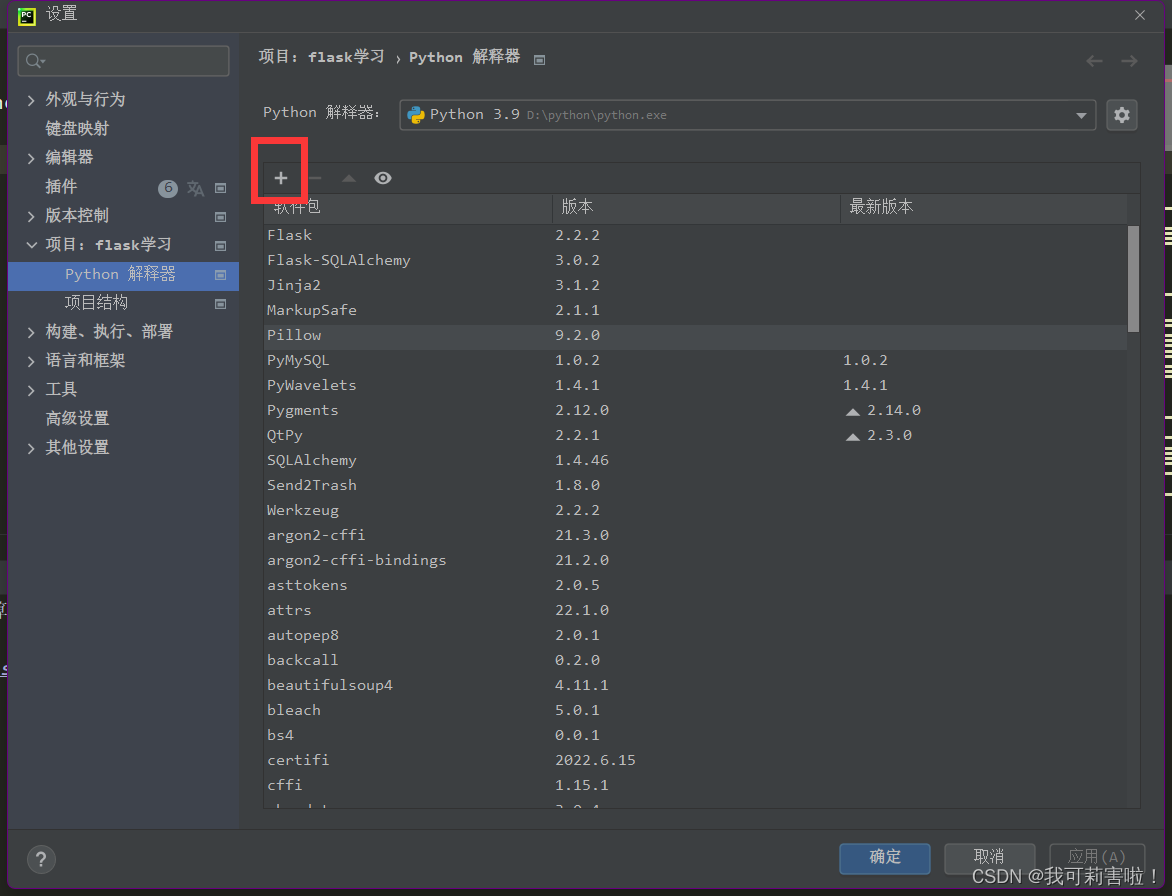
Task: Click 确定 button
Action: pos(885,858)
